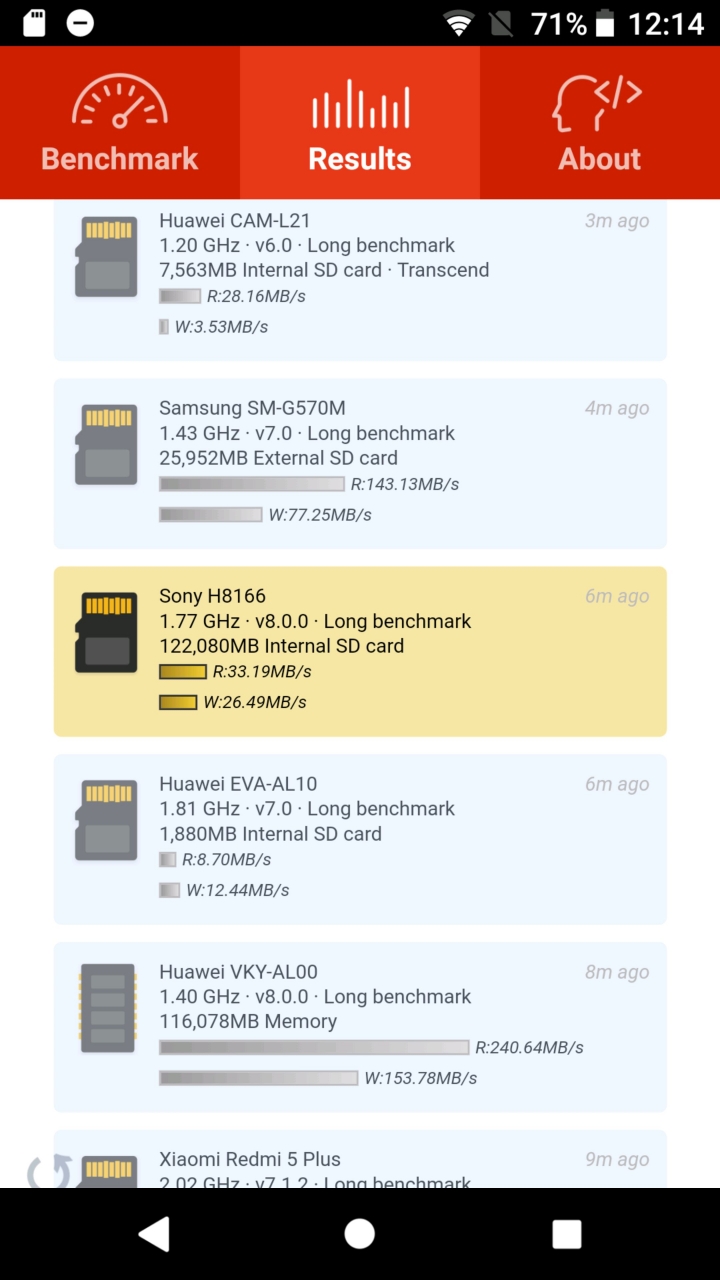This screenshot has height=1280, width=720.
Task: Tap the Huawei CAM-L21 SD card icon
Action: pos(106,257)
